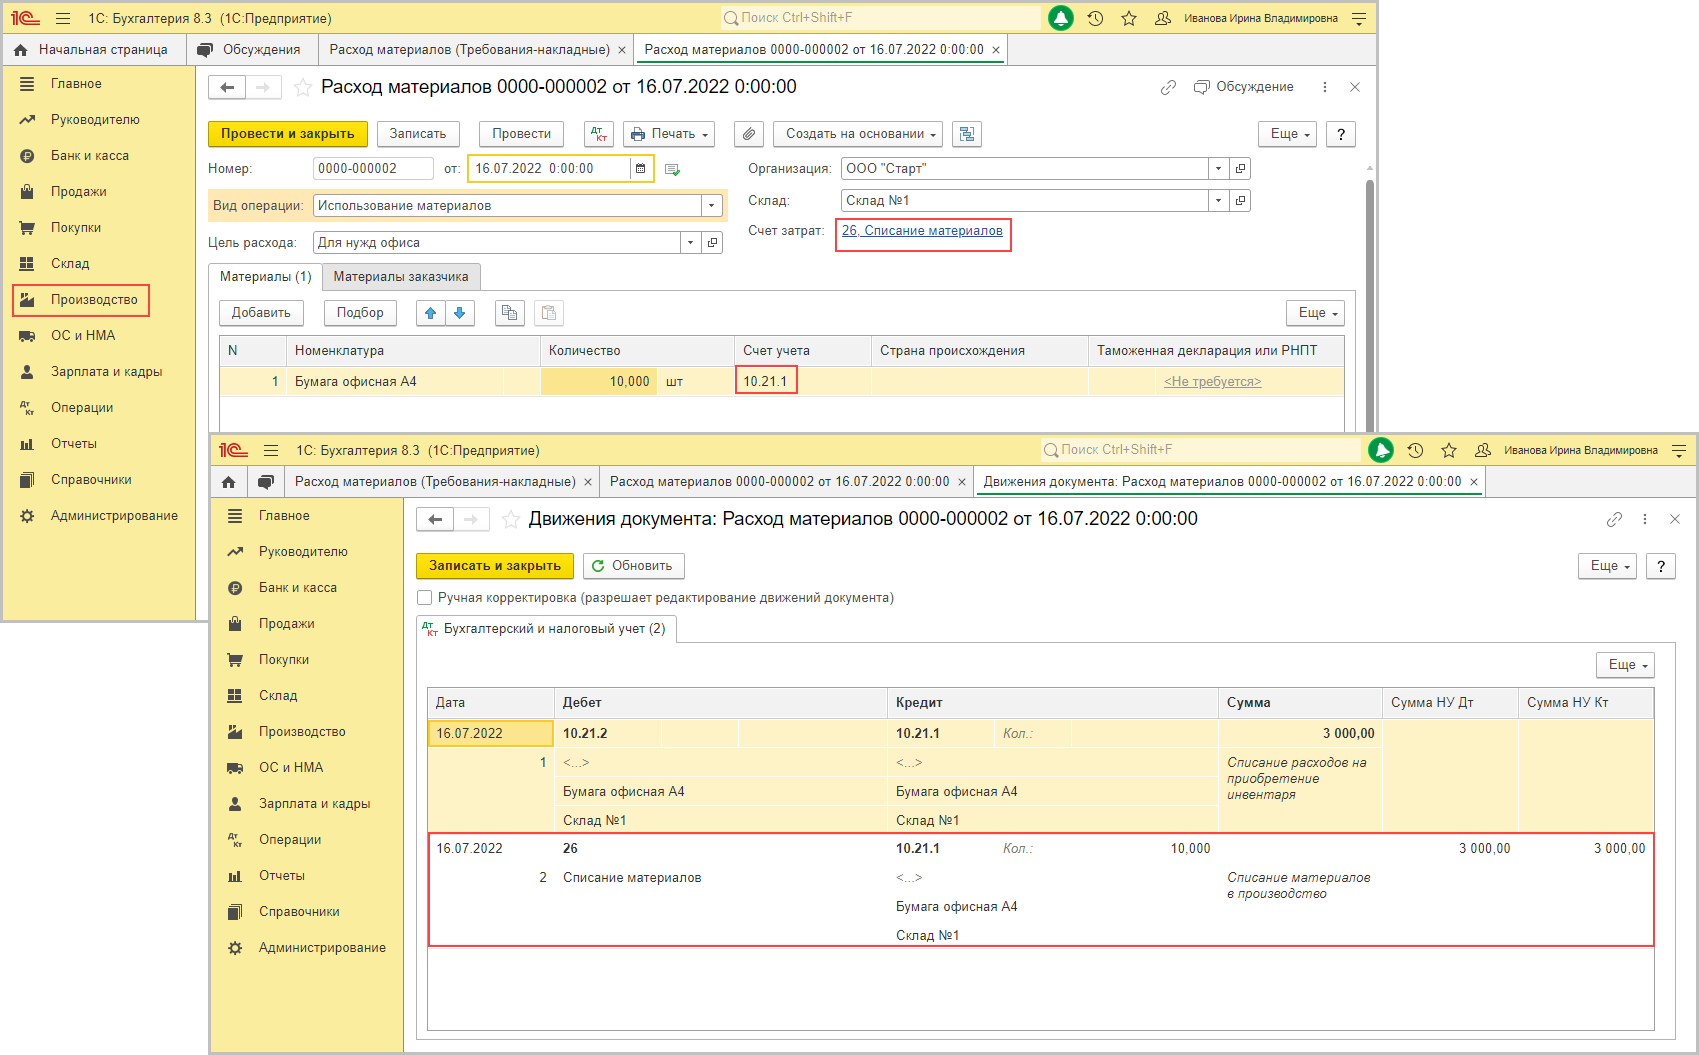Open favorites star in the top window header
The height and width of the screenshot is (1055, 1699).
[x=1129, y=18]
